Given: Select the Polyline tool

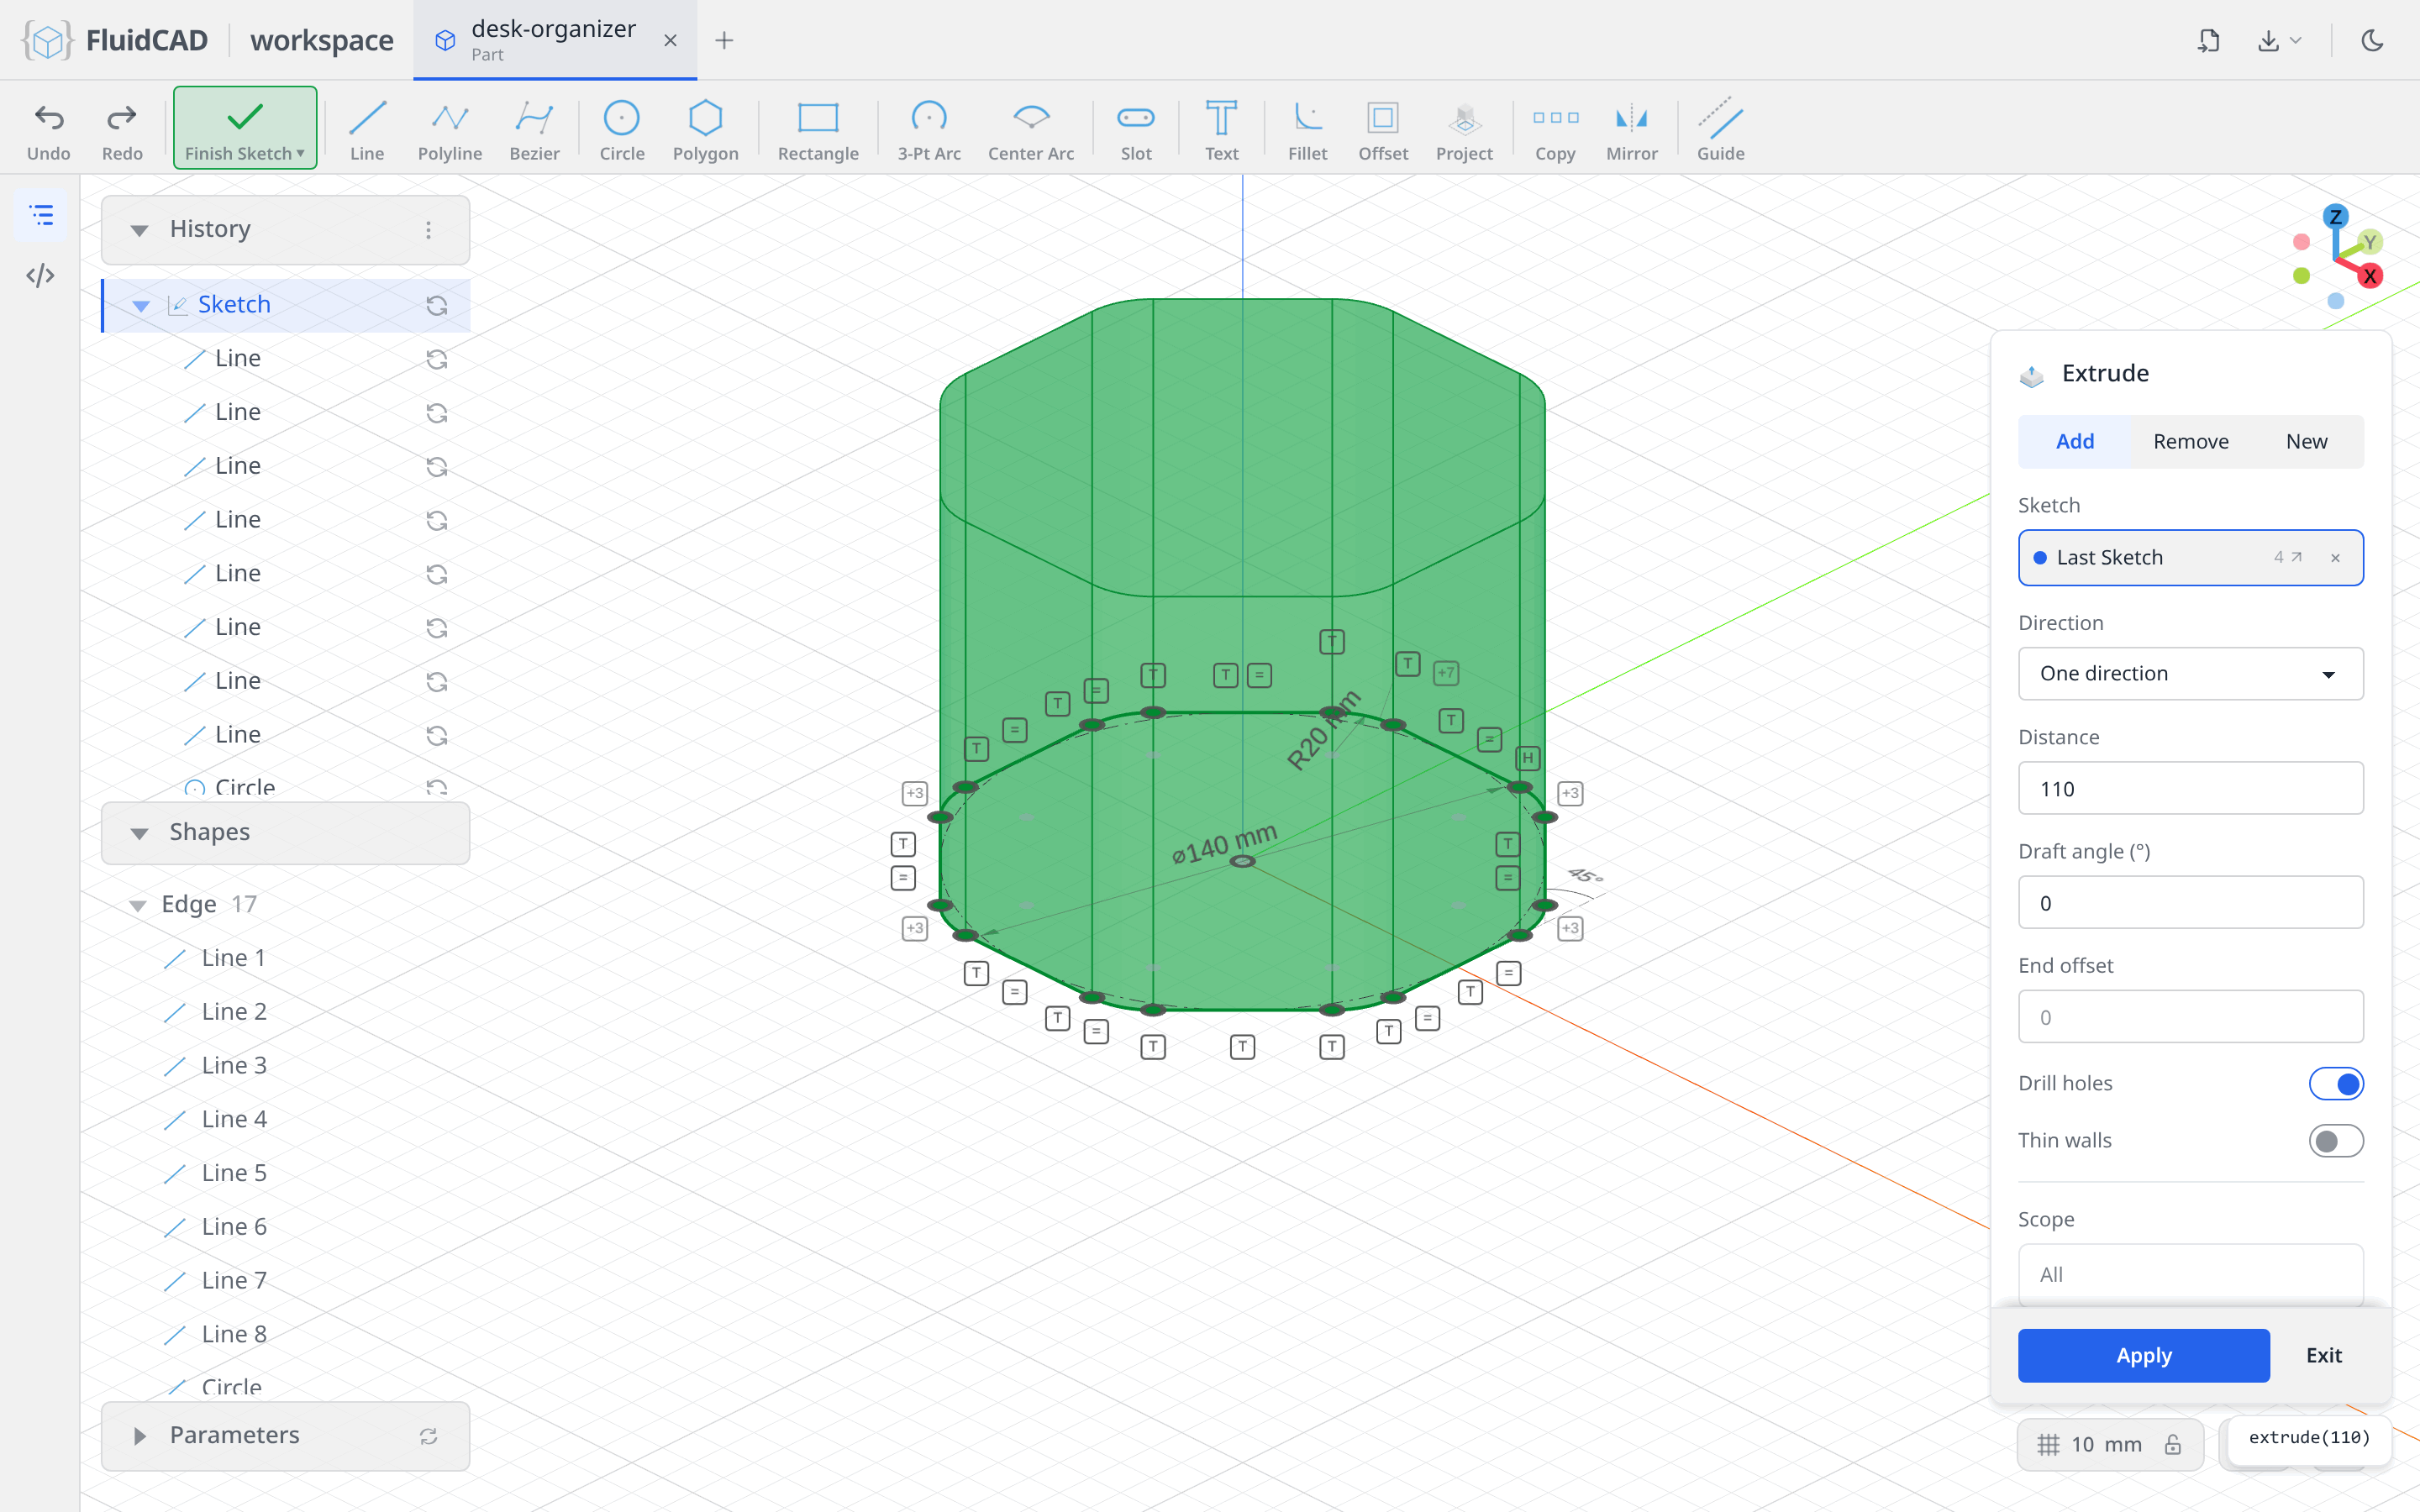Looking at the screenshot, I should (450, 130).
